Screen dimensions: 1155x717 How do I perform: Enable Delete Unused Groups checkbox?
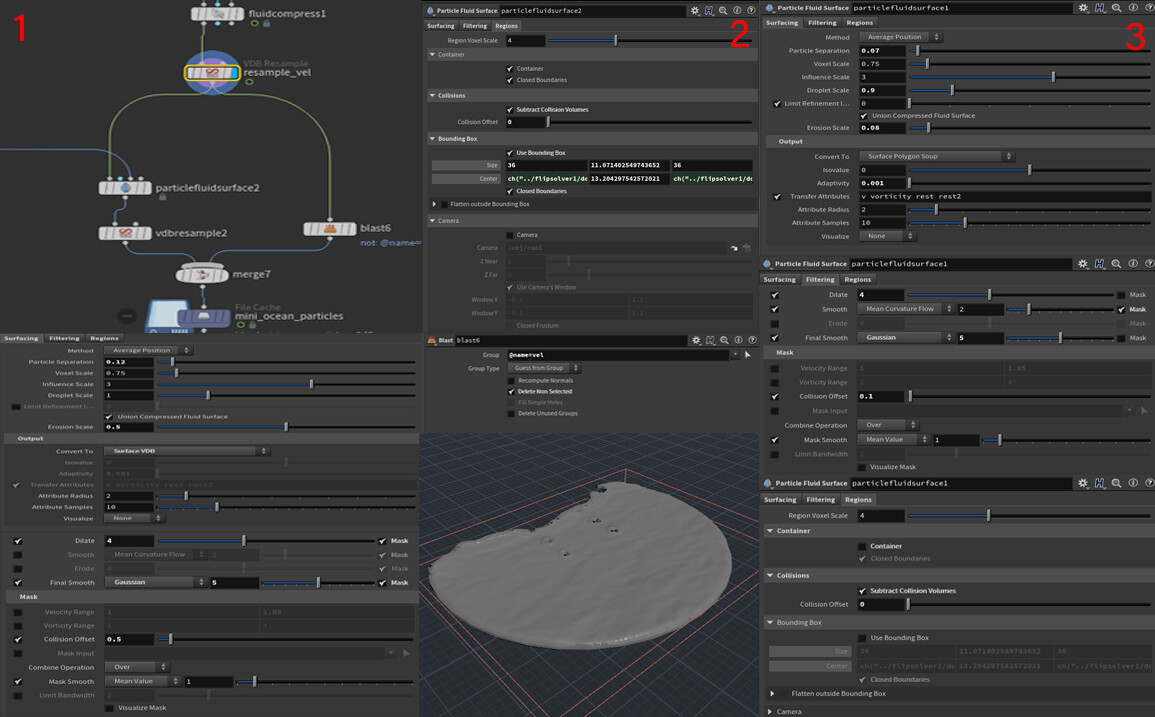coord(511,413)
